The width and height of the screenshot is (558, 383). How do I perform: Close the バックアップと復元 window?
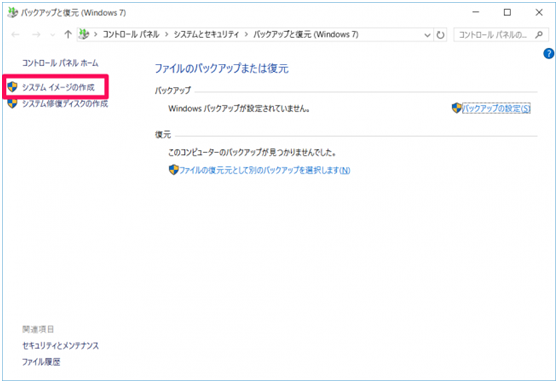coord(539,12)
